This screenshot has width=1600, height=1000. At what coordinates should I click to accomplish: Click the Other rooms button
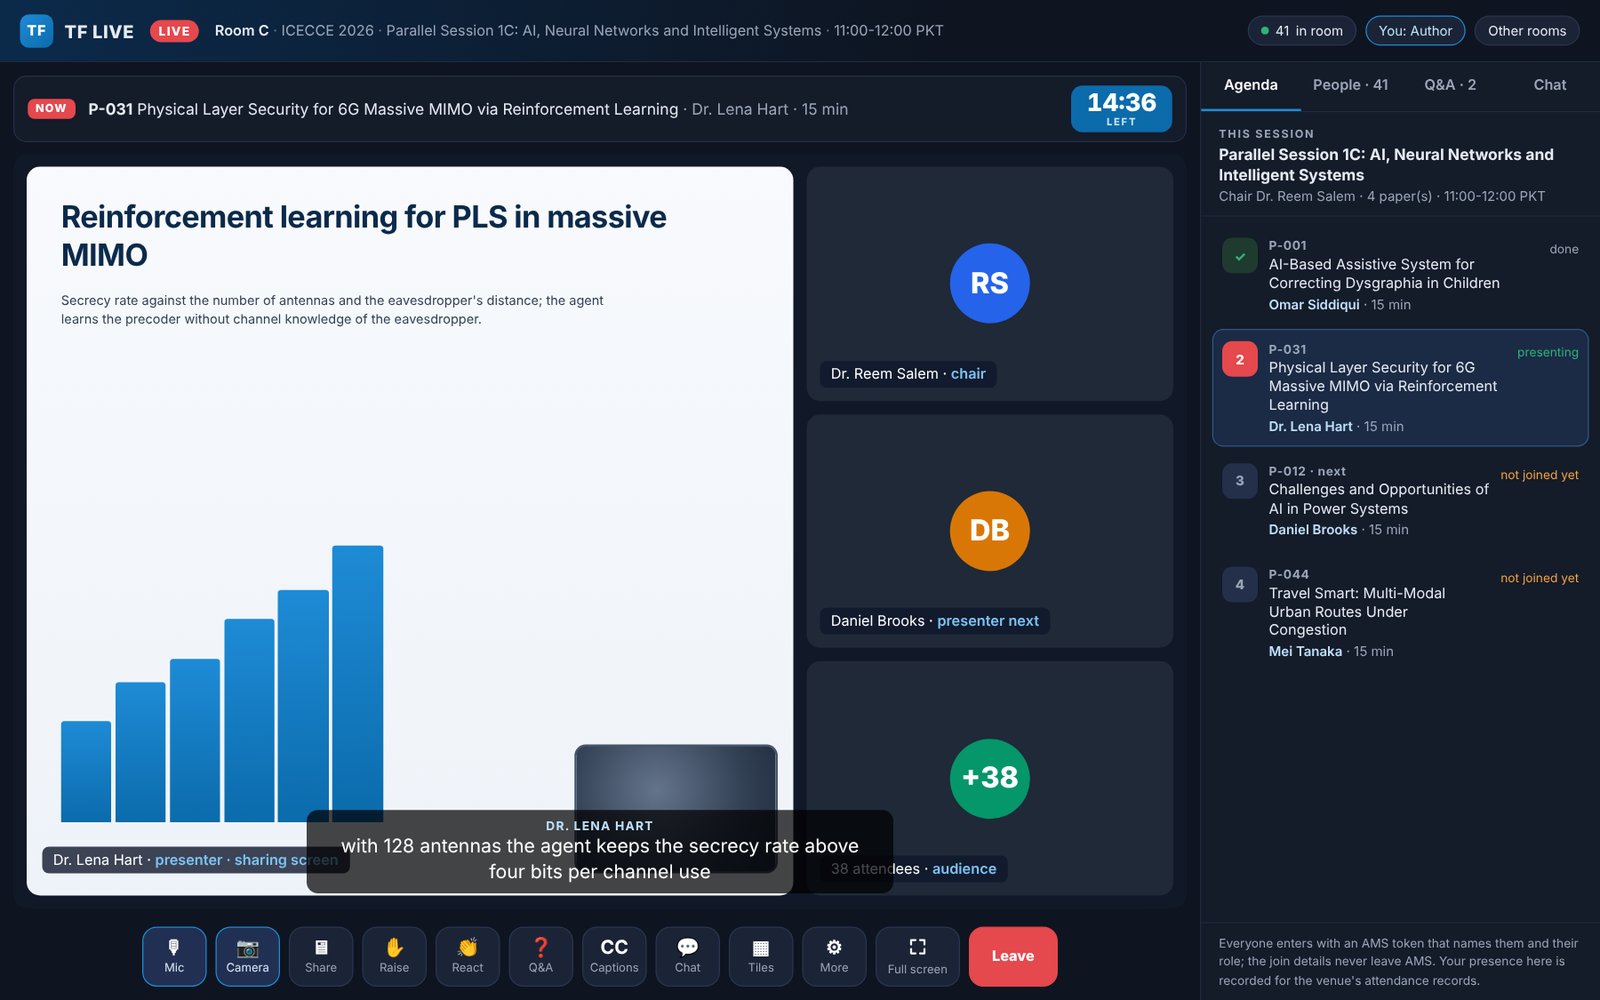(1527, 31)
